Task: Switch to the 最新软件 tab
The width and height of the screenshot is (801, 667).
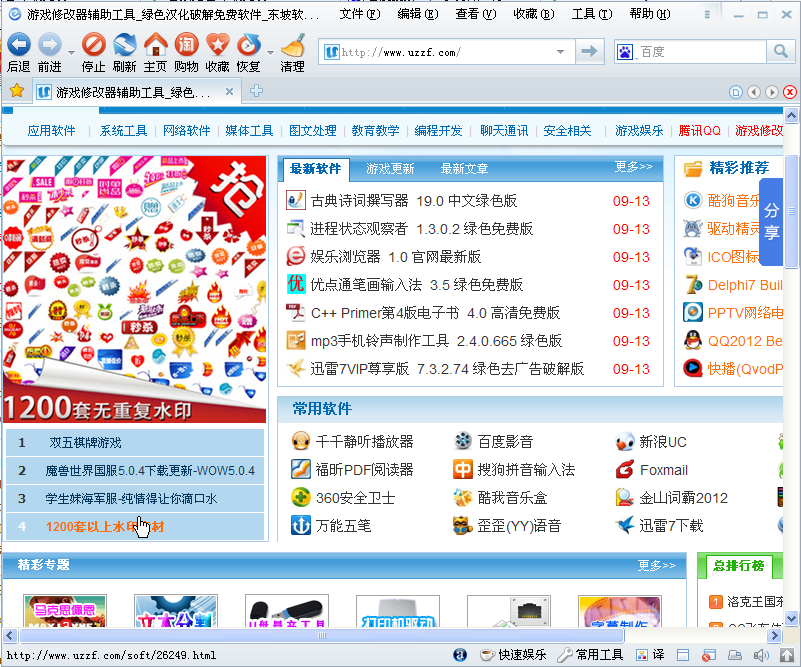Action: coord(315,169)
